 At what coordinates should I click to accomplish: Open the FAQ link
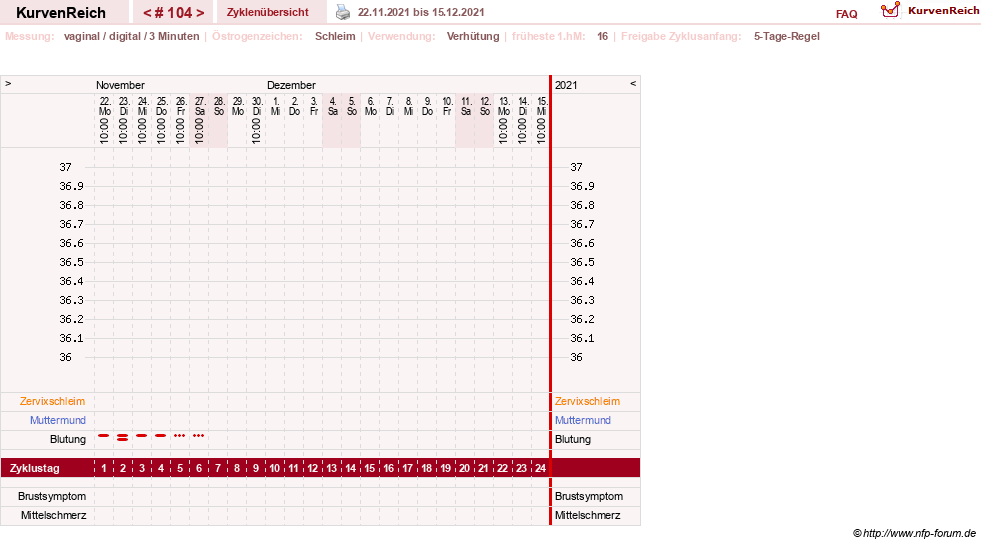coord(846,14)
